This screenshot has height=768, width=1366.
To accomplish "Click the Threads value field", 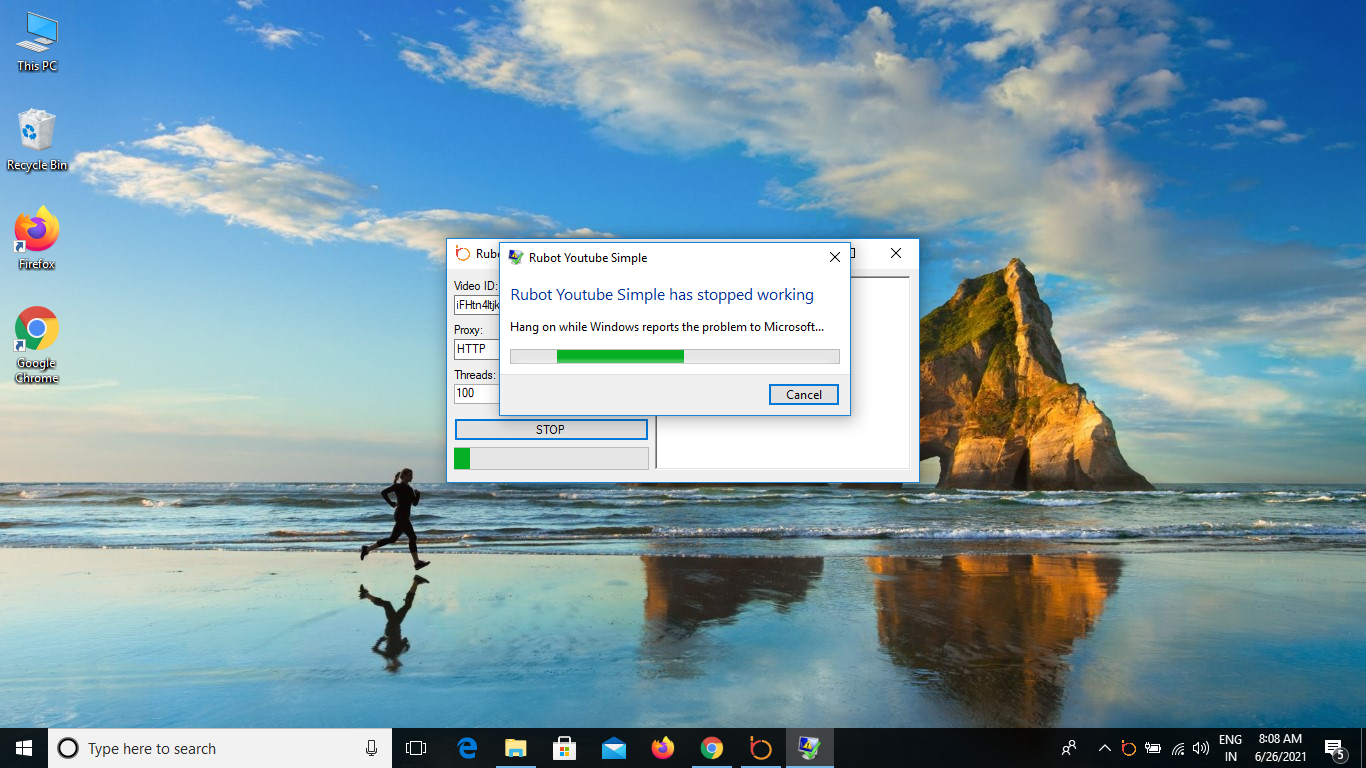I will (476, 393).
